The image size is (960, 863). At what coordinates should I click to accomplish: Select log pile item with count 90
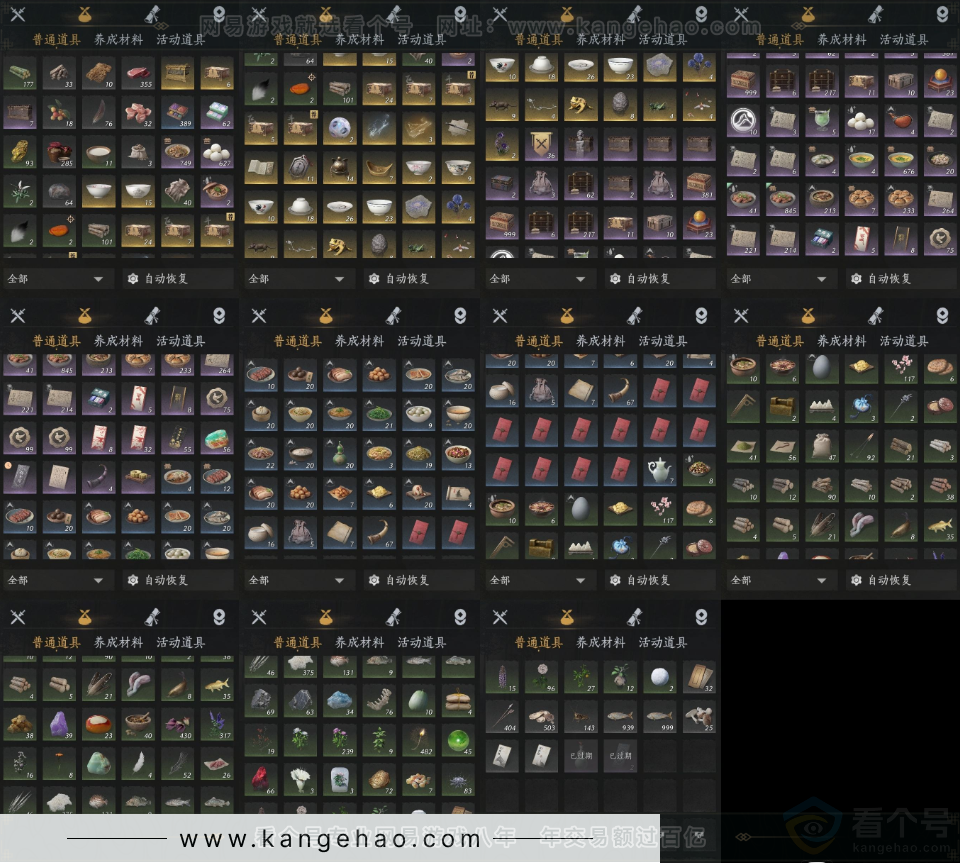(x=822, y=487)
